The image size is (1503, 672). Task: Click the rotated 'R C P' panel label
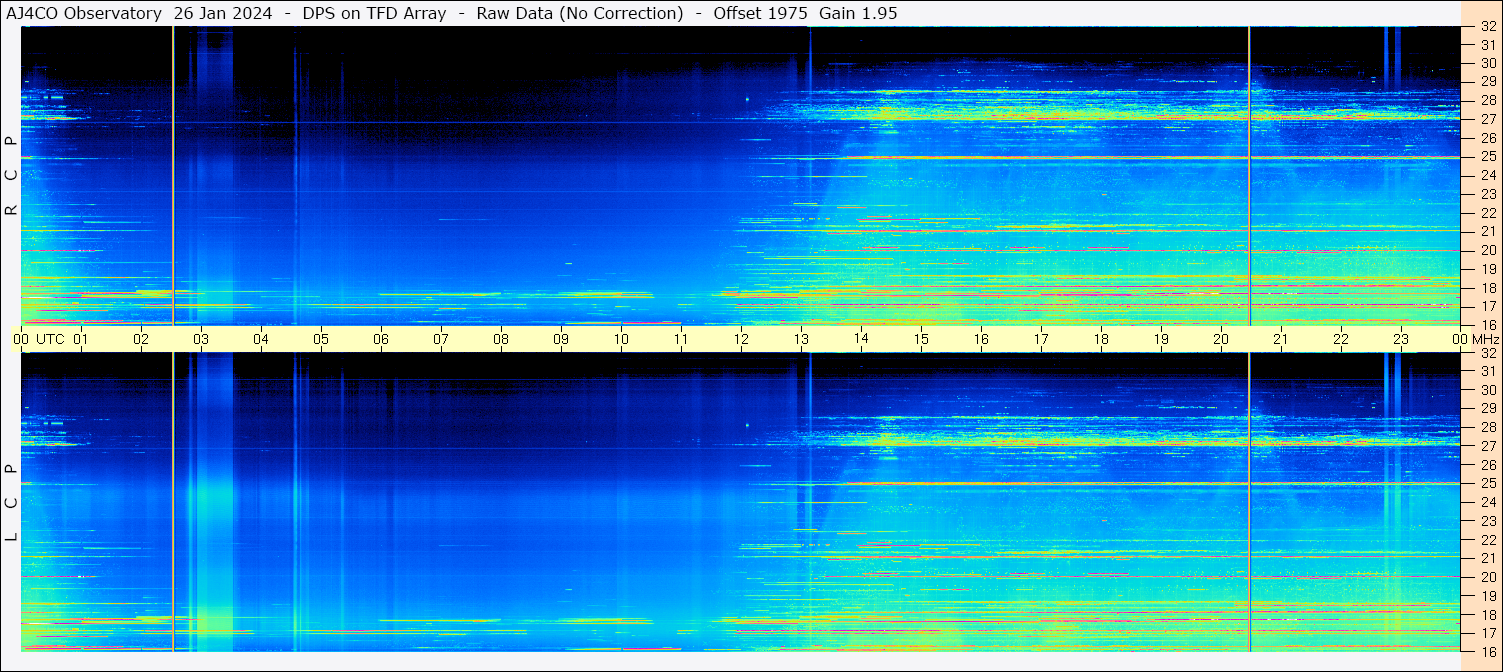(11, 175)
